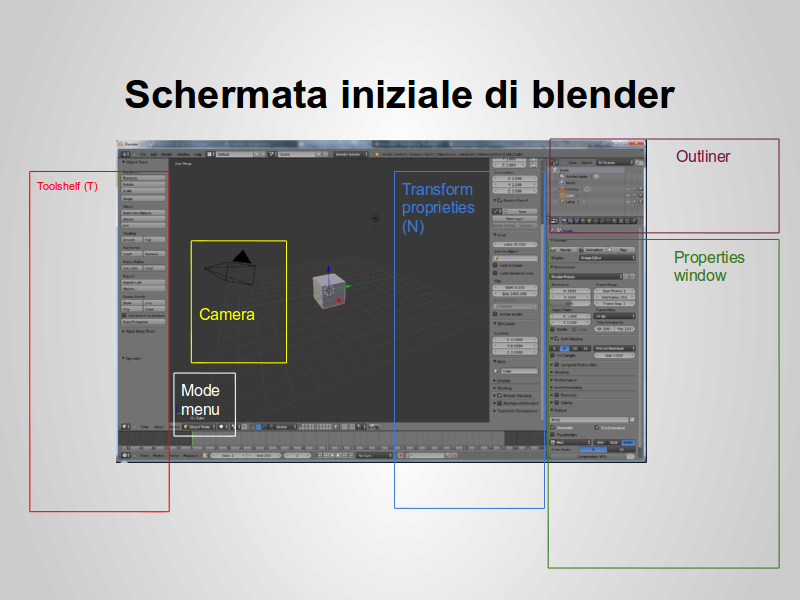Click the play animation button in the timeline
This screenshot has height=600, width=800.
pyautogui.click(x=338, y=455)
